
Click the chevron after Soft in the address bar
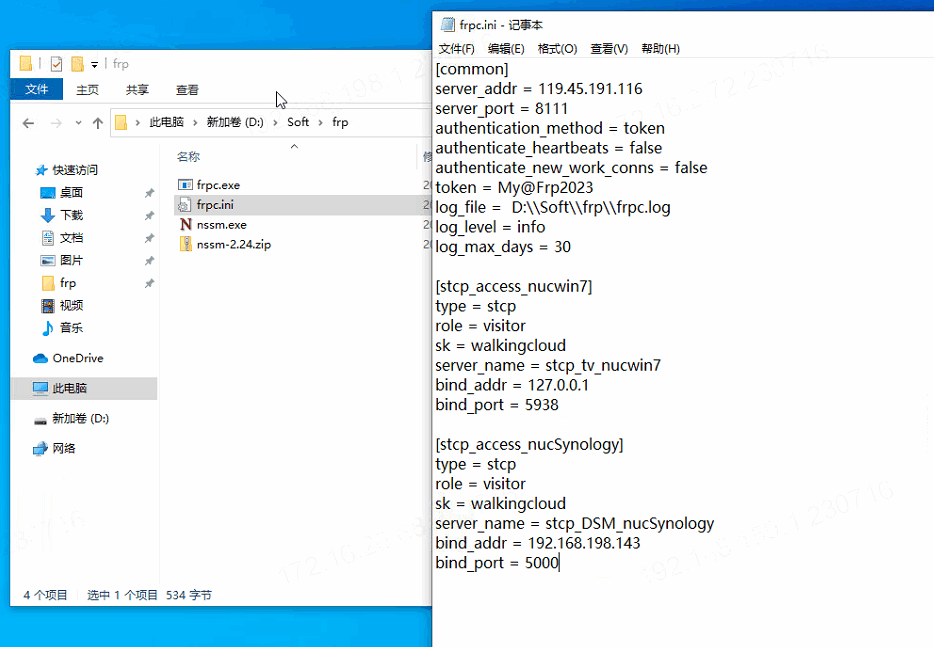[x=320, y=123]
